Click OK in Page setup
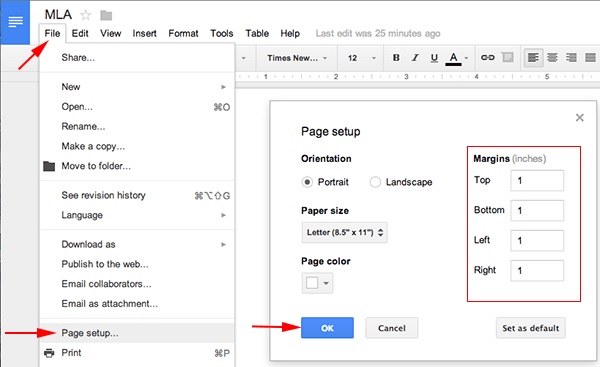 pos(327,328)
